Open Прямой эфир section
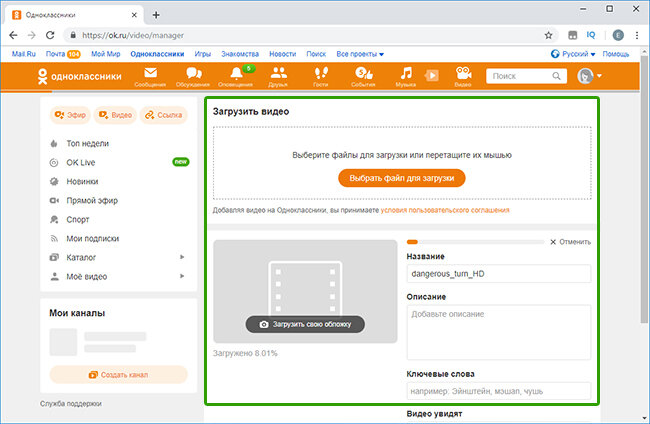The height and width of the screenshot is (424, 650). [x=92, y=201]
